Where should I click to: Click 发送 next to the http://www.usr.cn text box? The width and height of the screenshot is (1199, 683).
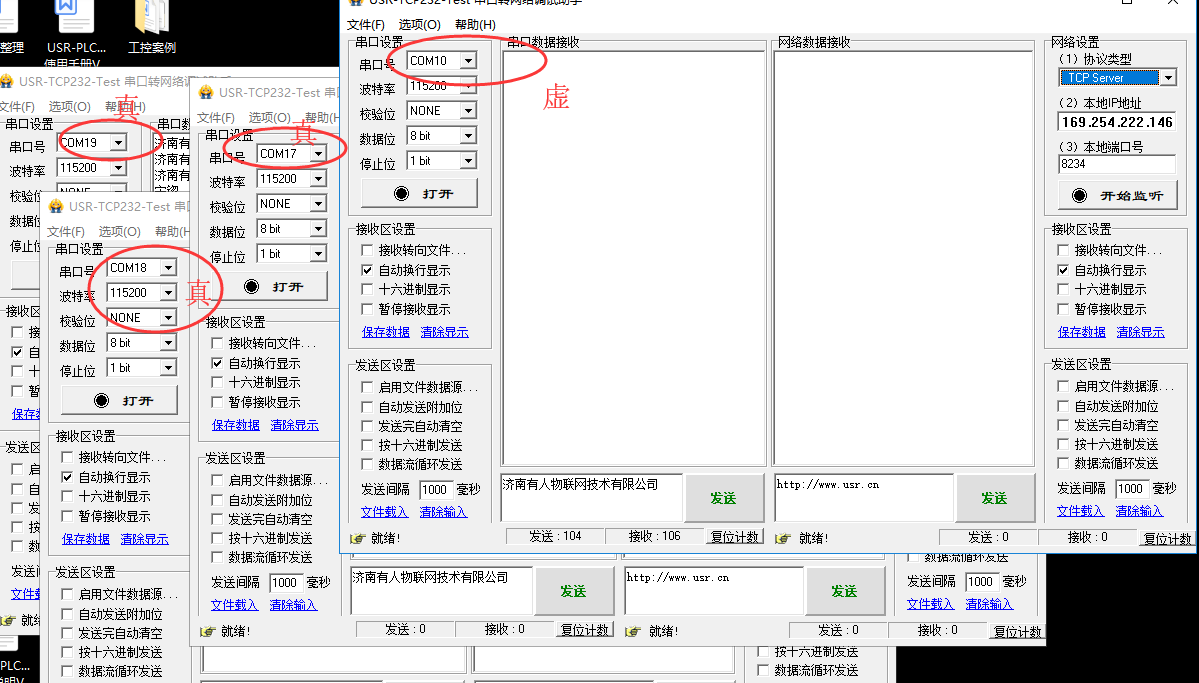[993, 498]
